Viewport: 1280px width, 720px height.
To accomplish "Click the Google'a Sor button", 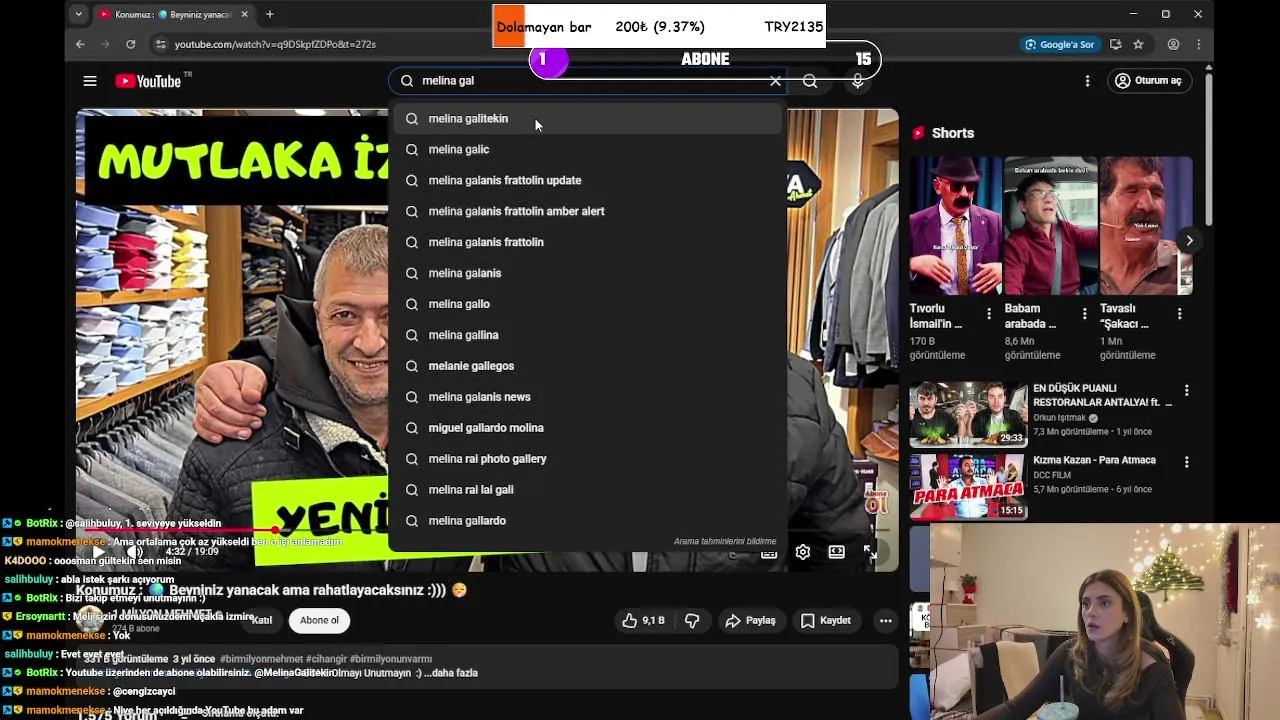I will tap(1060, 44).
